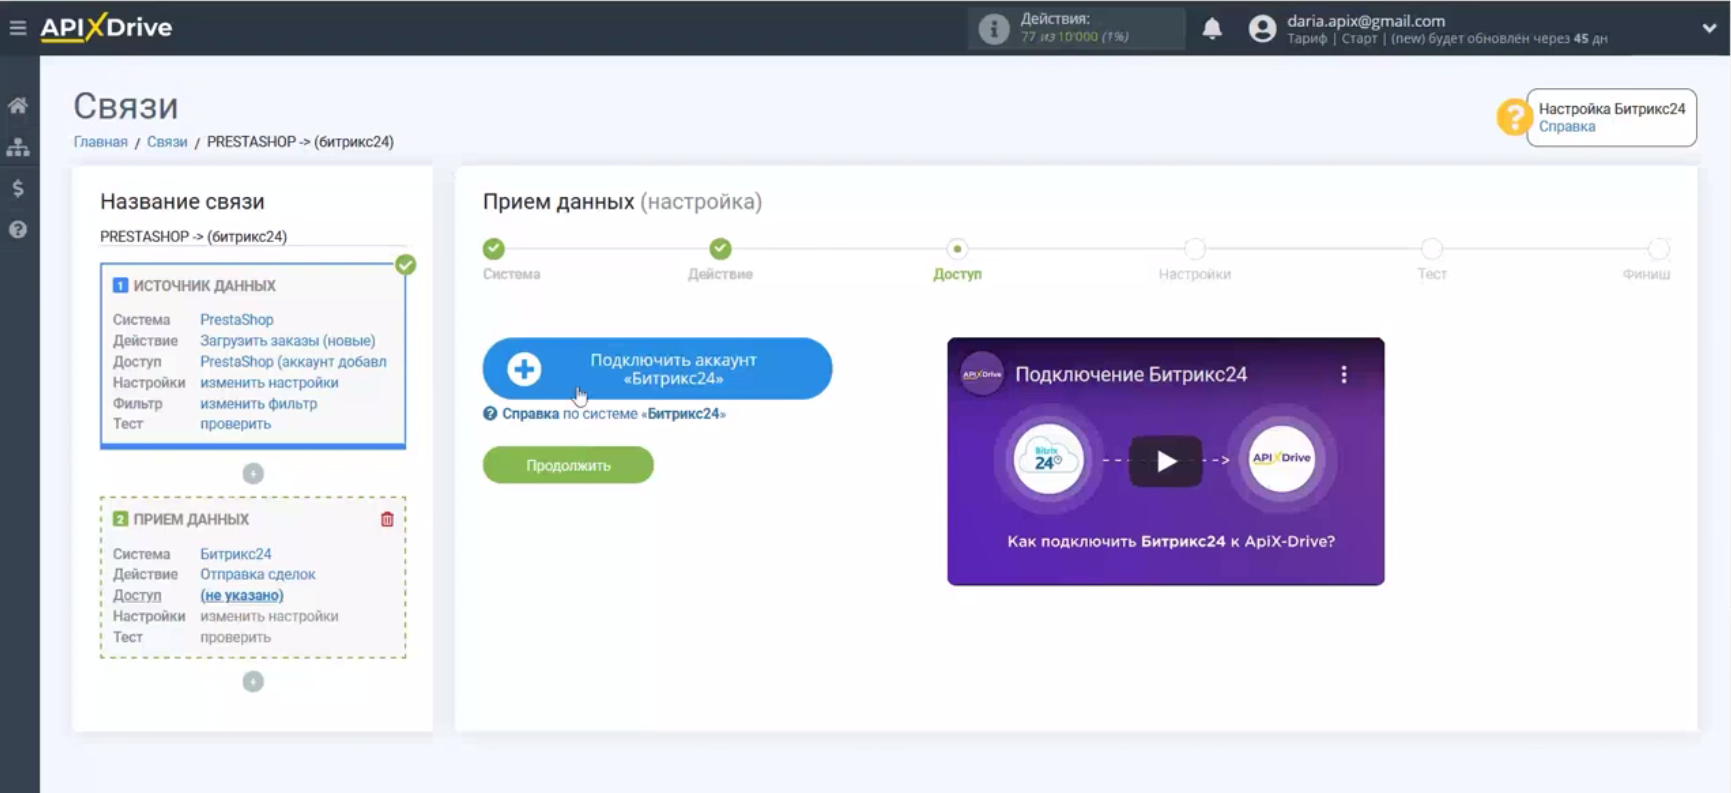Image resolution: width=1731 pixels, height=793 pixels.
Task: Open Отправка сделок action link
Action: click(257, 574)
